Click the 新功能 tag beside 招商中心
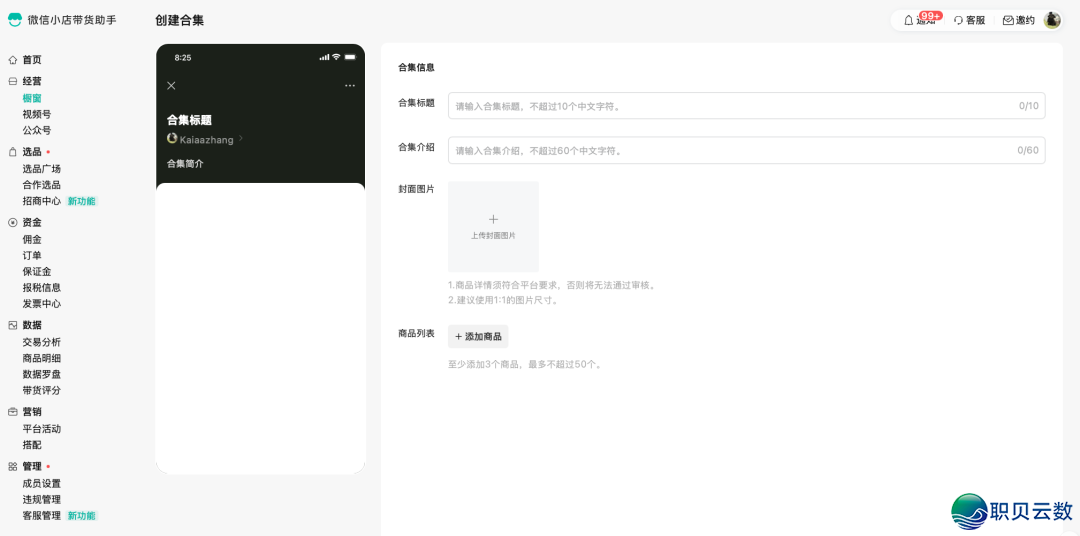The image size is (1080, 536). (82, 201)
